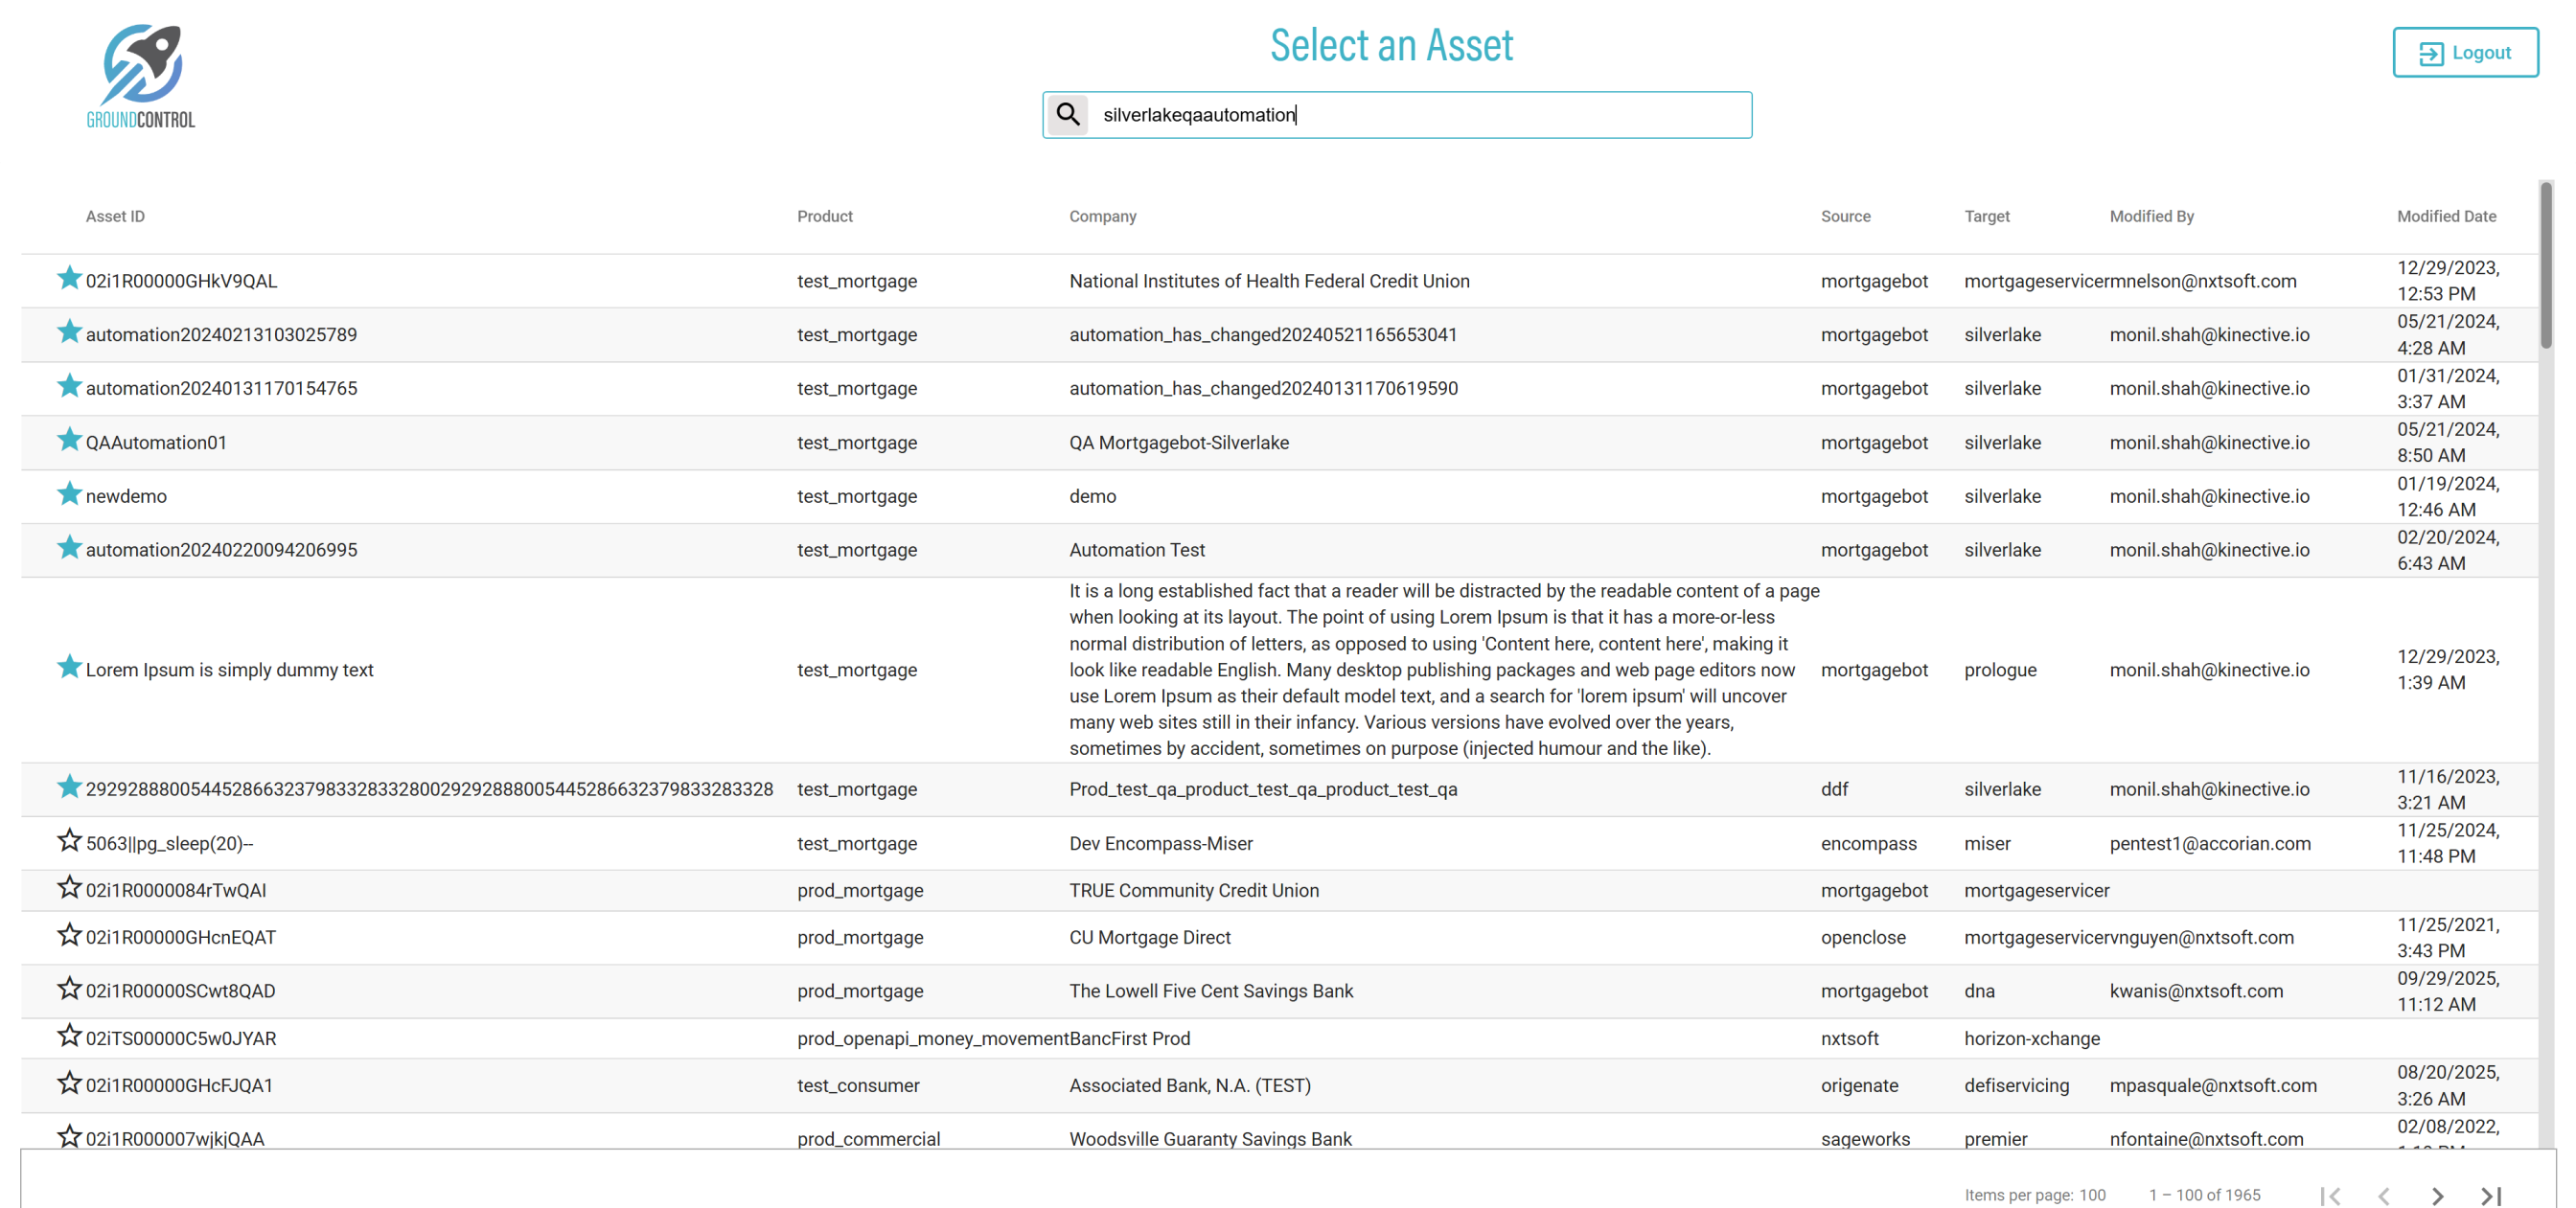This screenshot has height=1208, width=2576.
Task: Unfavorite the QAAutomation01 asset star
Action: (69, 440)
